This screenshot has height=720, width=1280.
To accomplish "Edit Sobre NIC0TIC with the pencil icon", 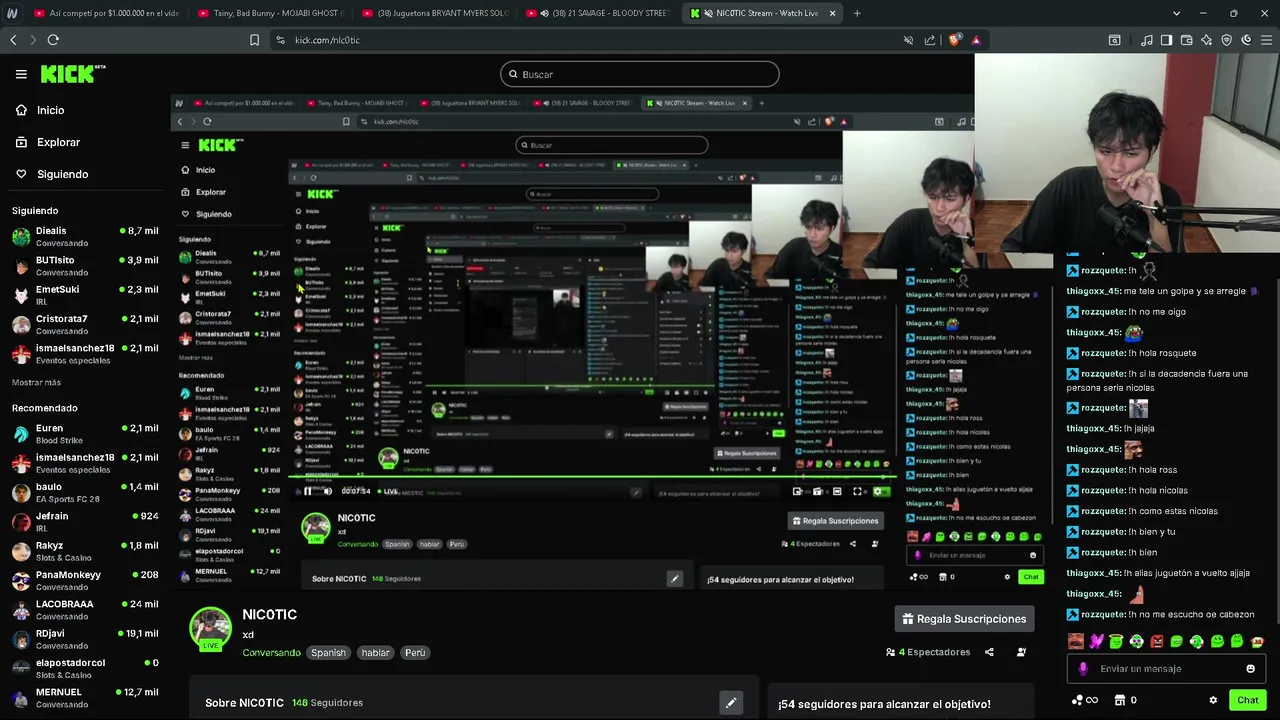I will (731, 703).
